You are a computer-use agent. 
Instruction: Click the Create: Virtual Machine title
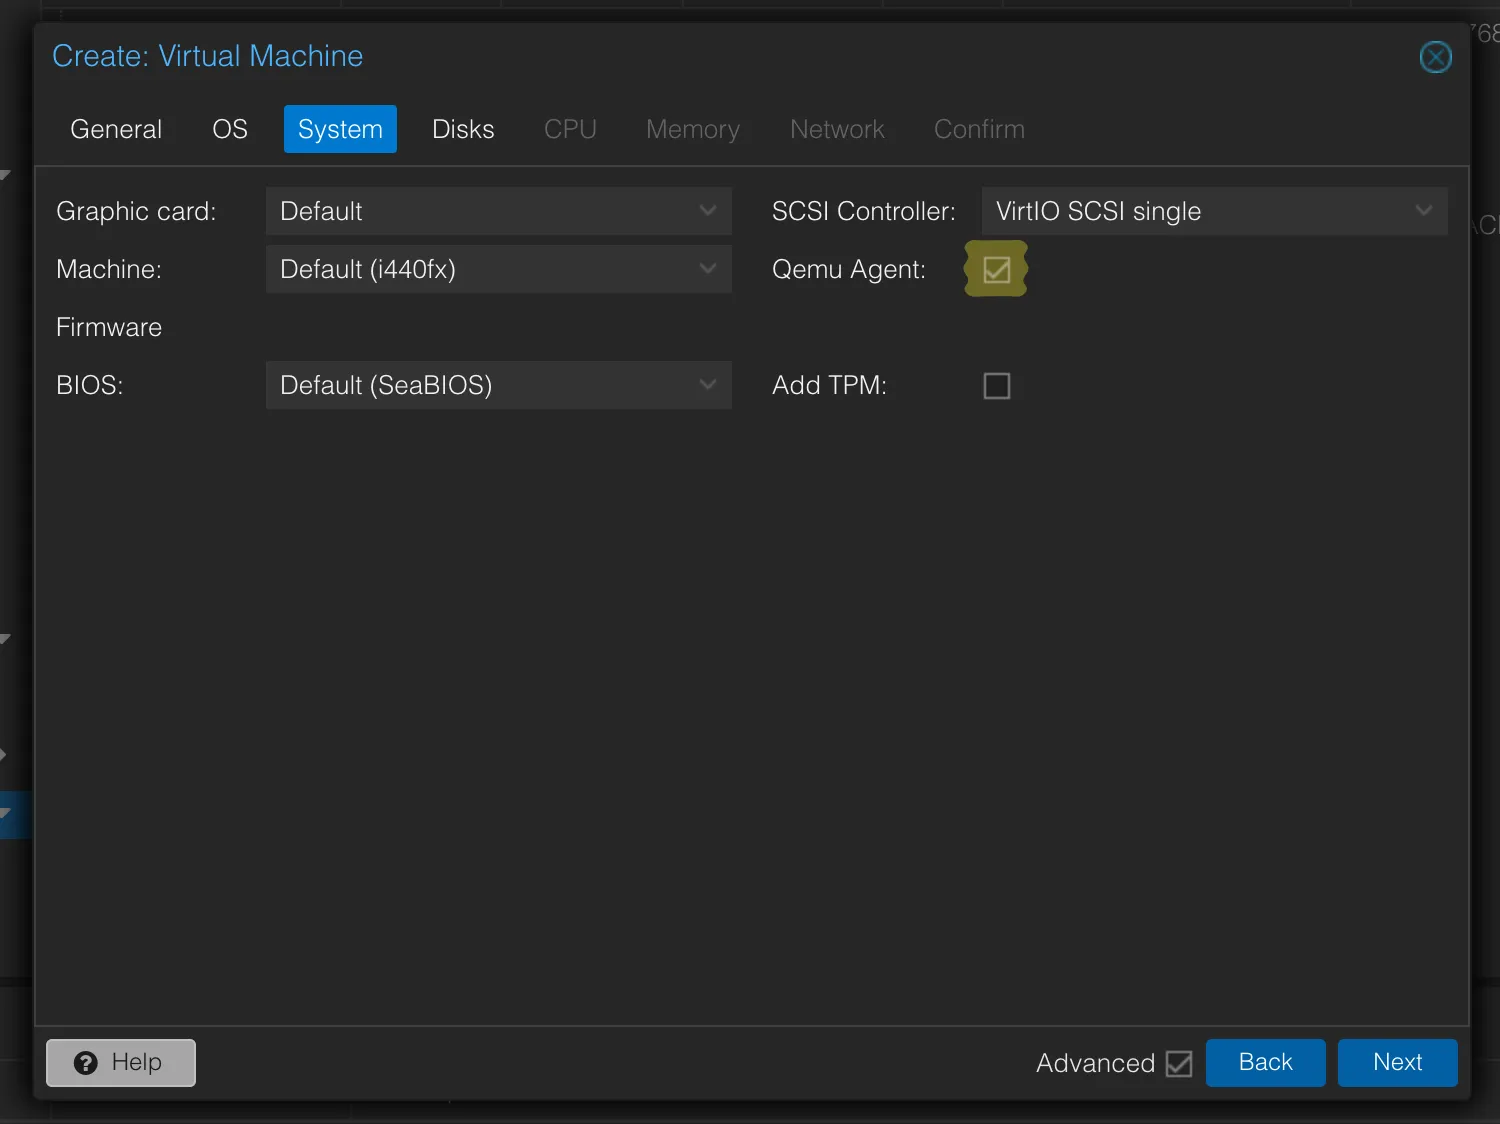(207, 56)
